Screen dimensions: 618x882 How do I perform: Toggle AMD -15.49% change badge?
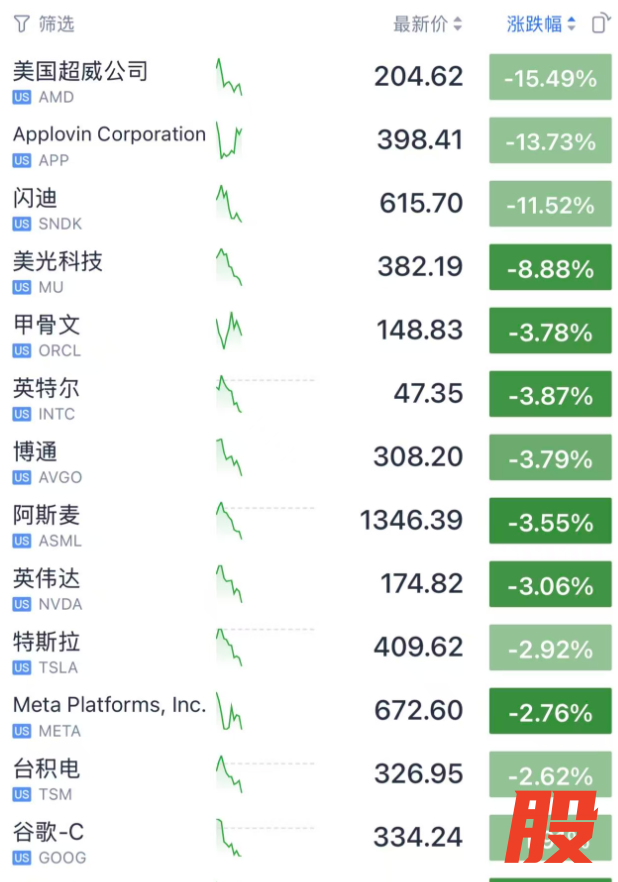[x=550, y=78]
